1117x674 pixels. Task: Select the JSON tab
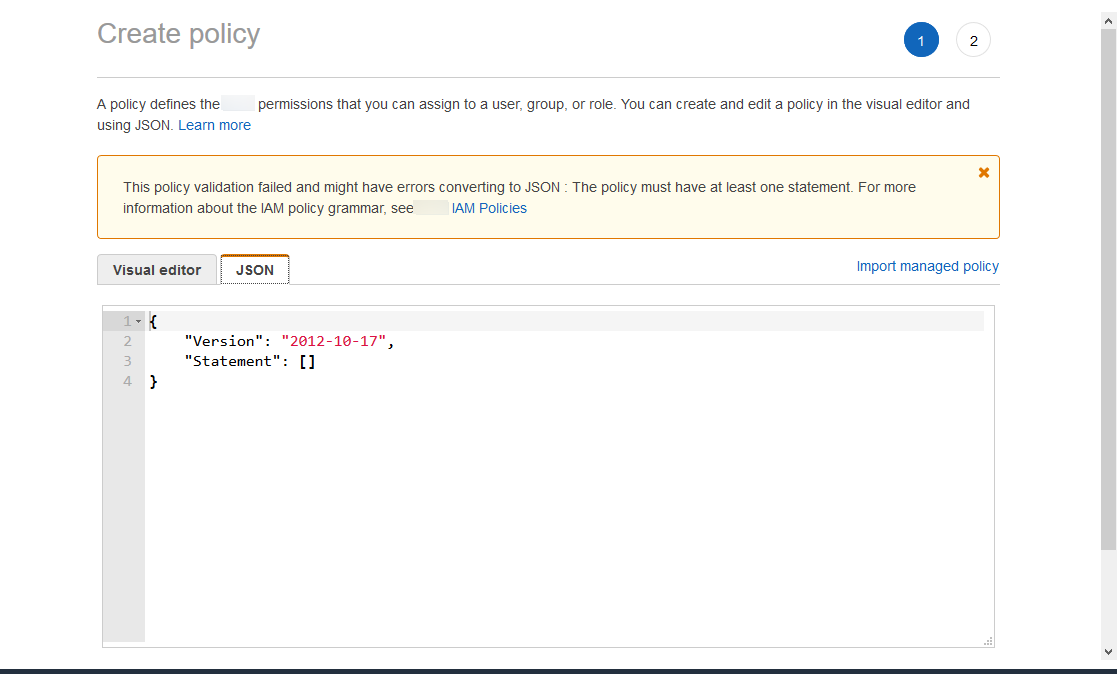point(255,270)
